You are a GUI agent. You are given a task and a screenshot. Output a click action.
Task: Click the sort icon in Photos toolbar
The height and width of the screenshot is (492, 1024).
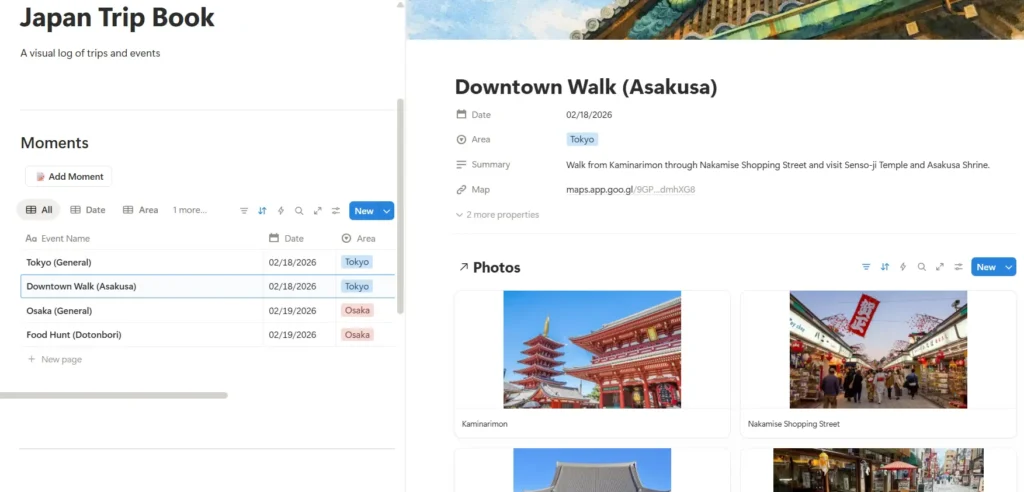[x=884, y=267]
